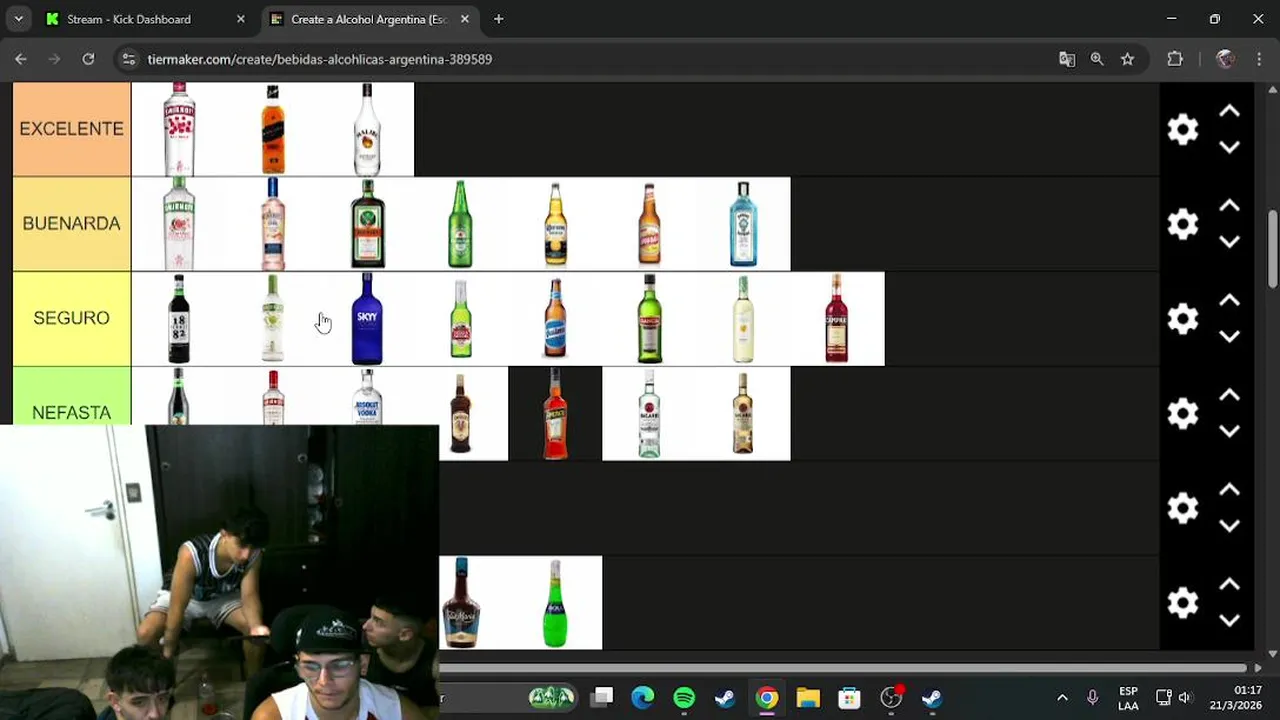
Task: Open Microsoft Store from taskbar
Action: [849, 697]
